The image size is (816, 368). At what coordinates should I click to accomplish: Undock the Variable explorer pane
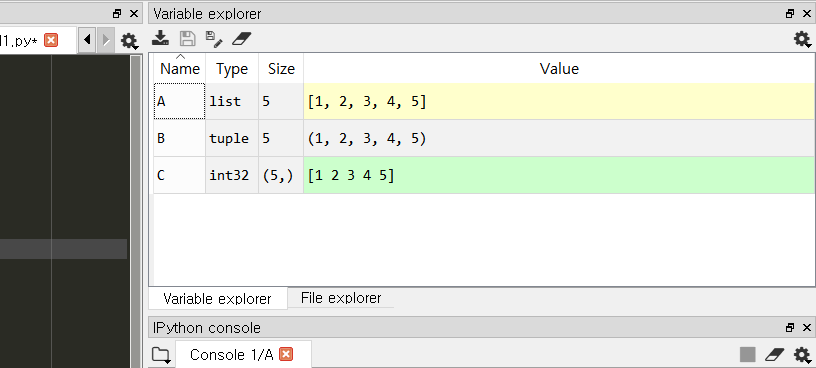coord(790,14)
